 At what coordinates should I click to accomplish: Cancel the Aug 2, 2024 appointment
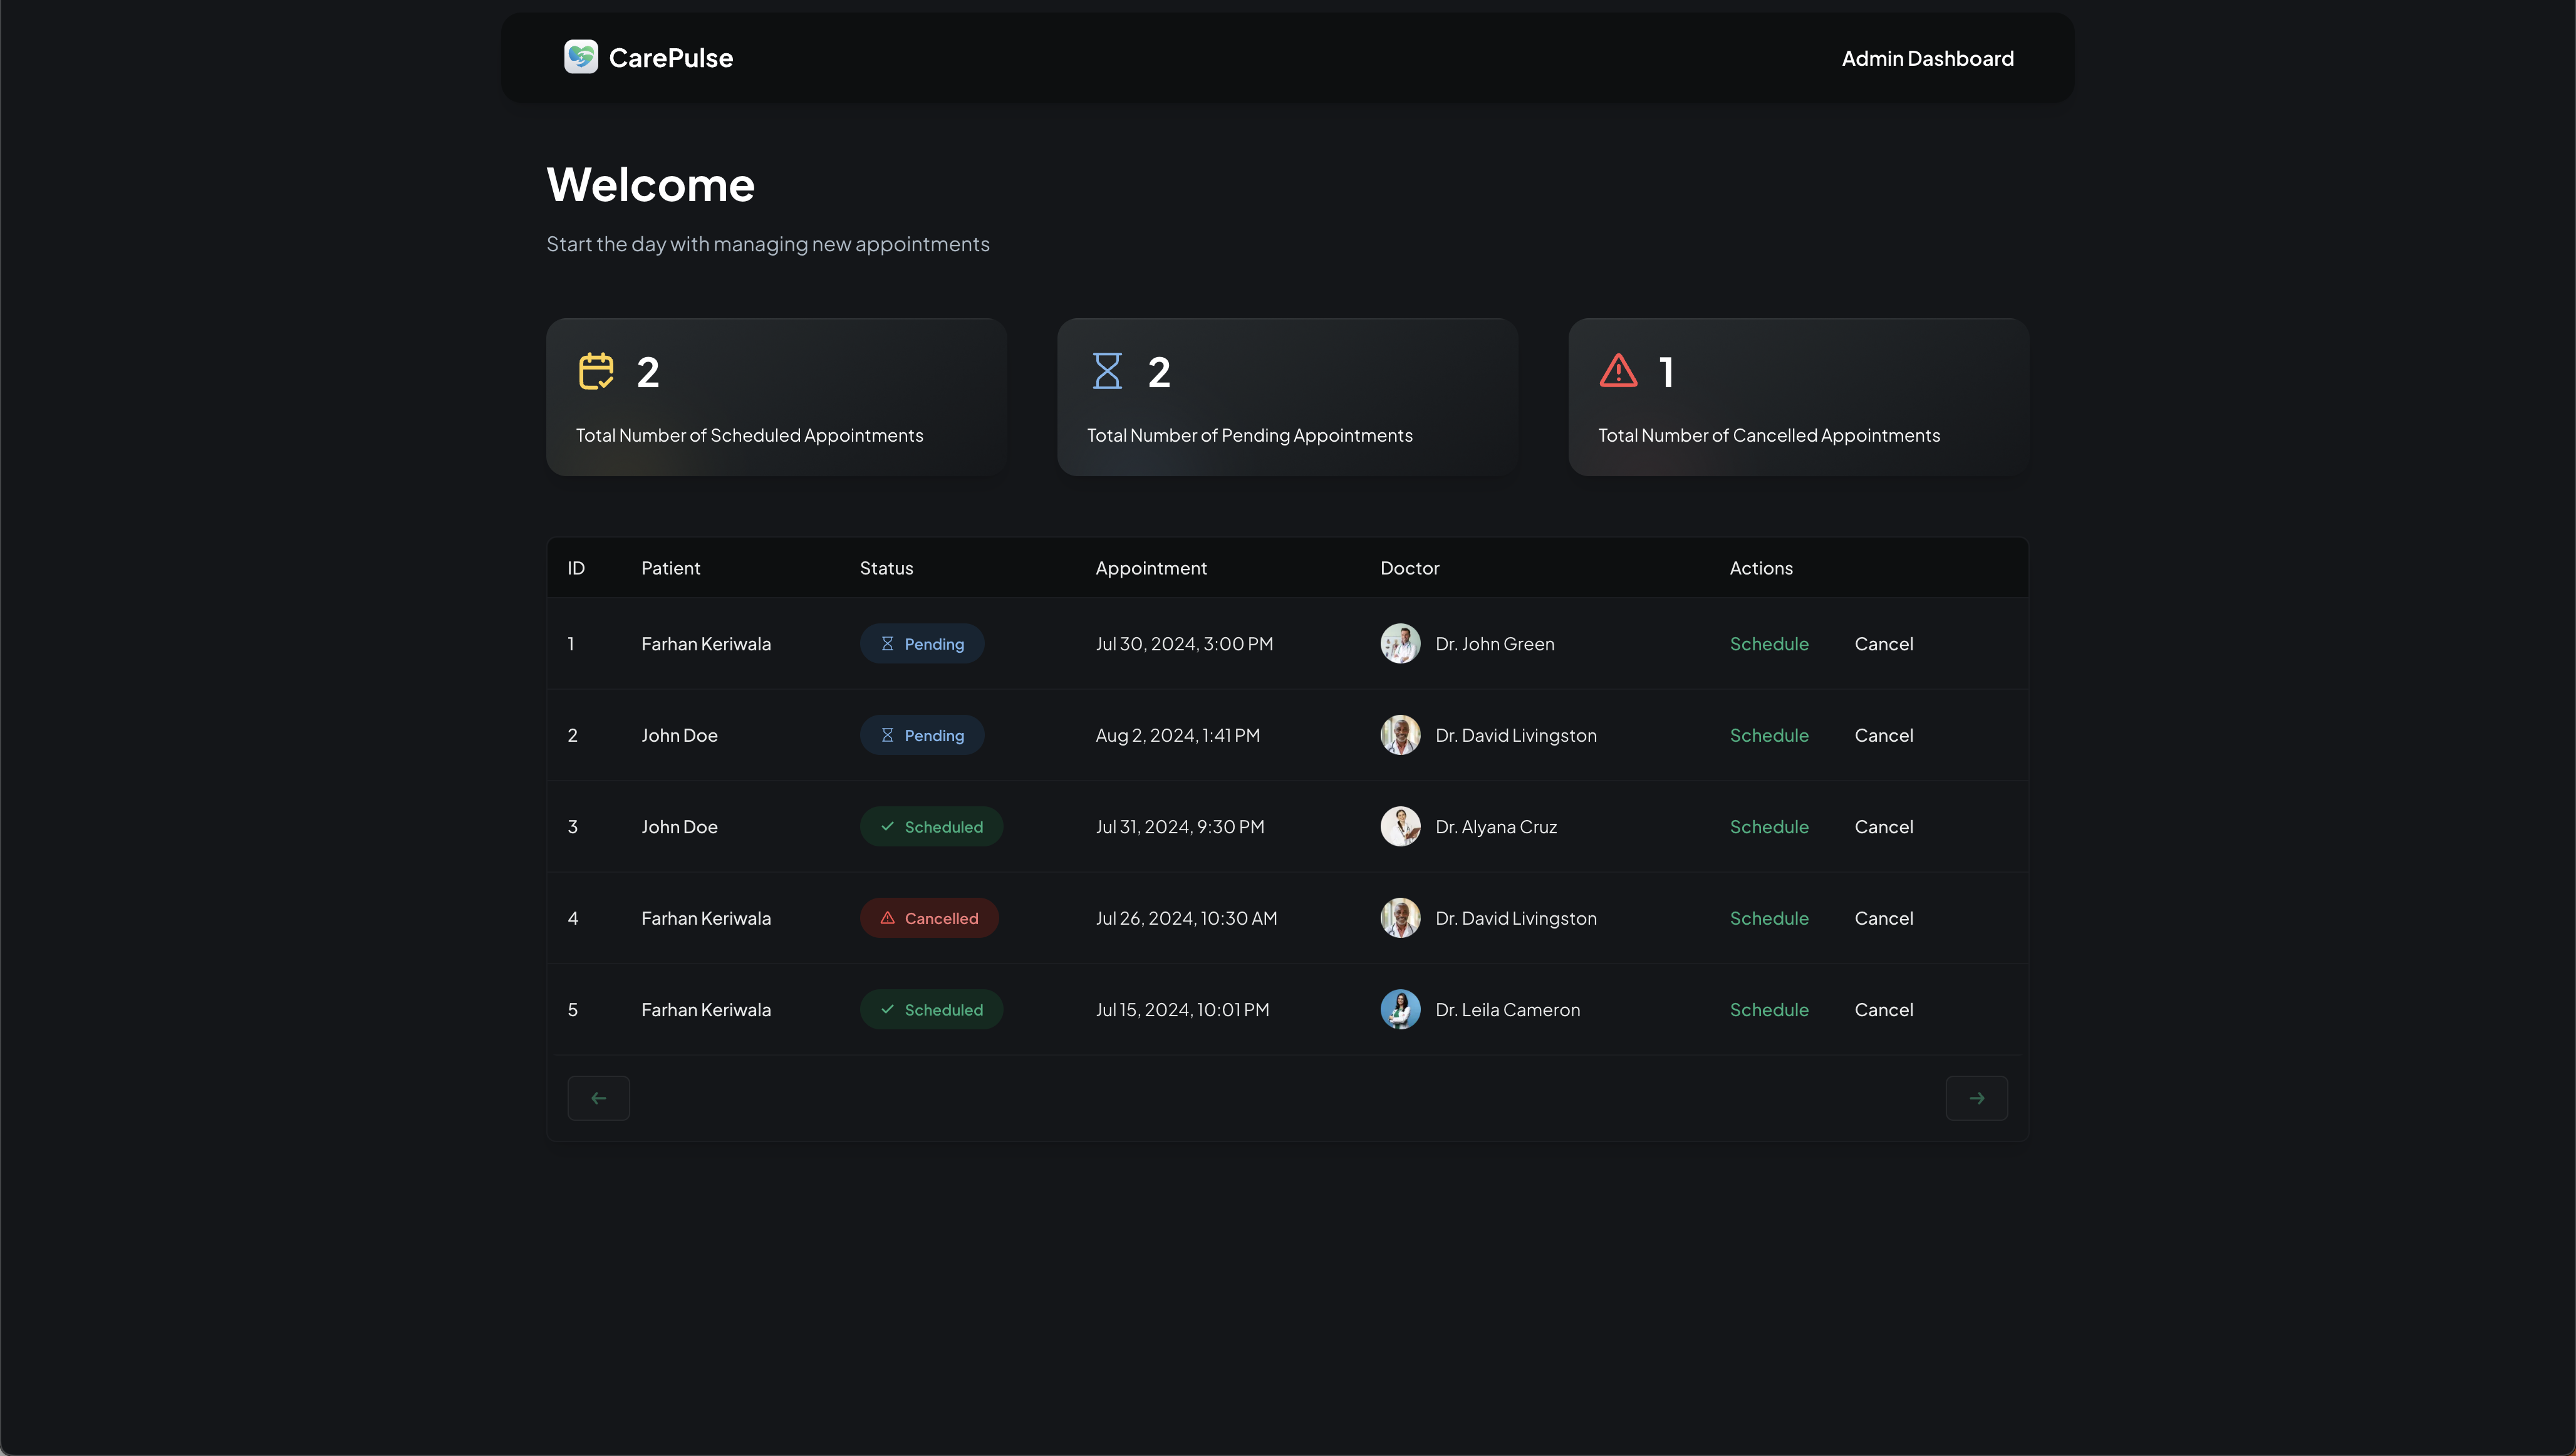pos(1884,735)
